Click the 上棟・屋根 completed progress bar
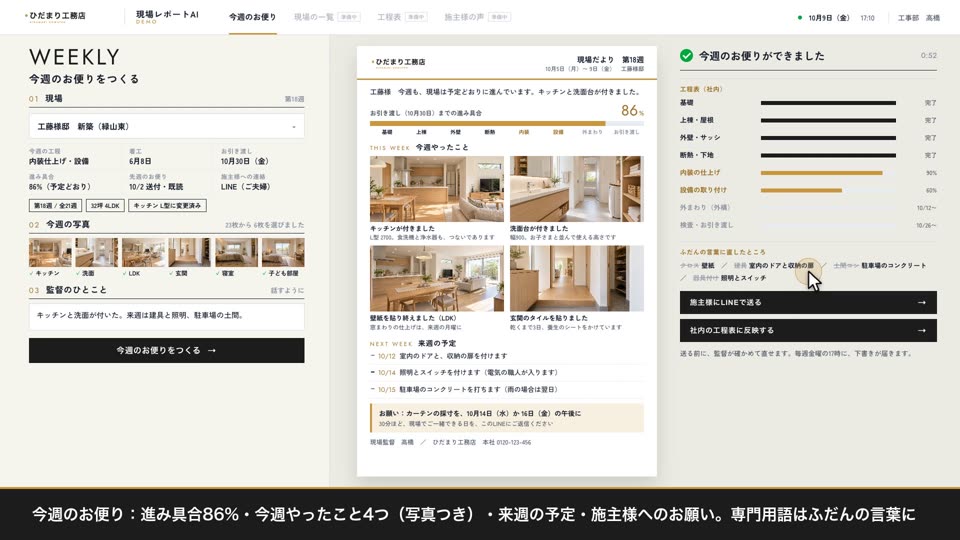 coord(828,121)
